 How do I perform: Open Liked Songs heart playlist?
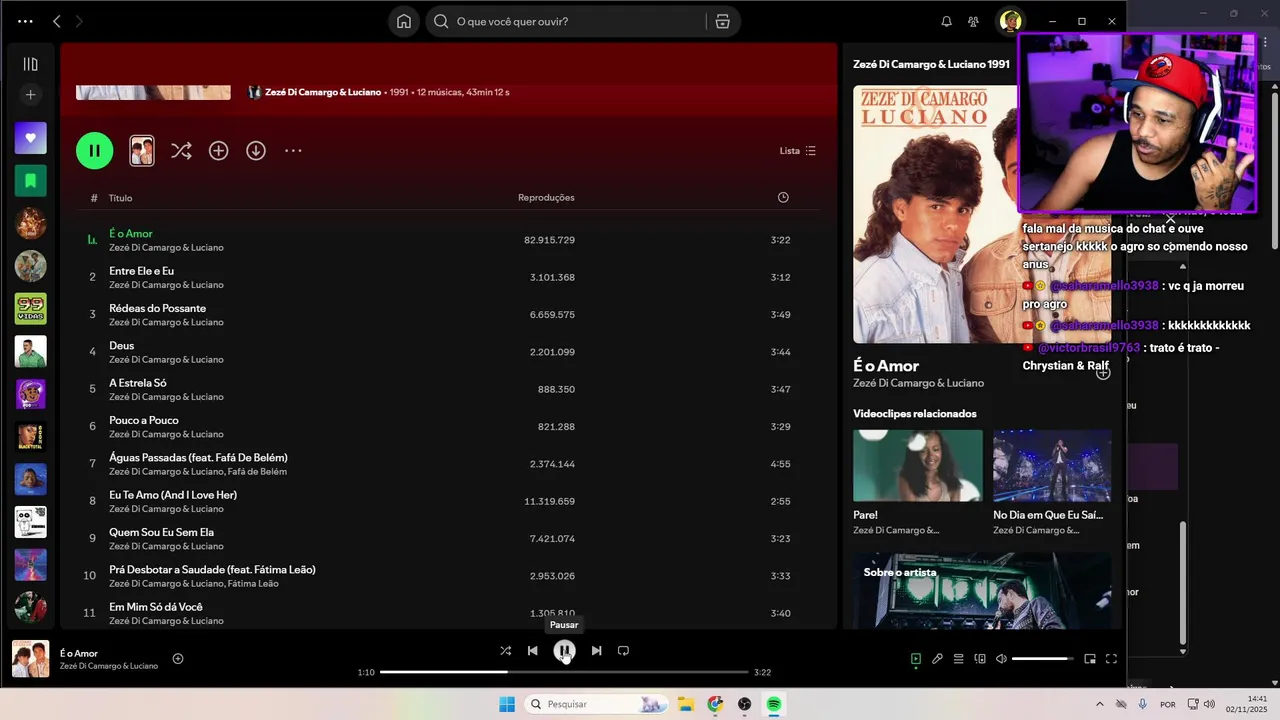[x=30, y=138]
